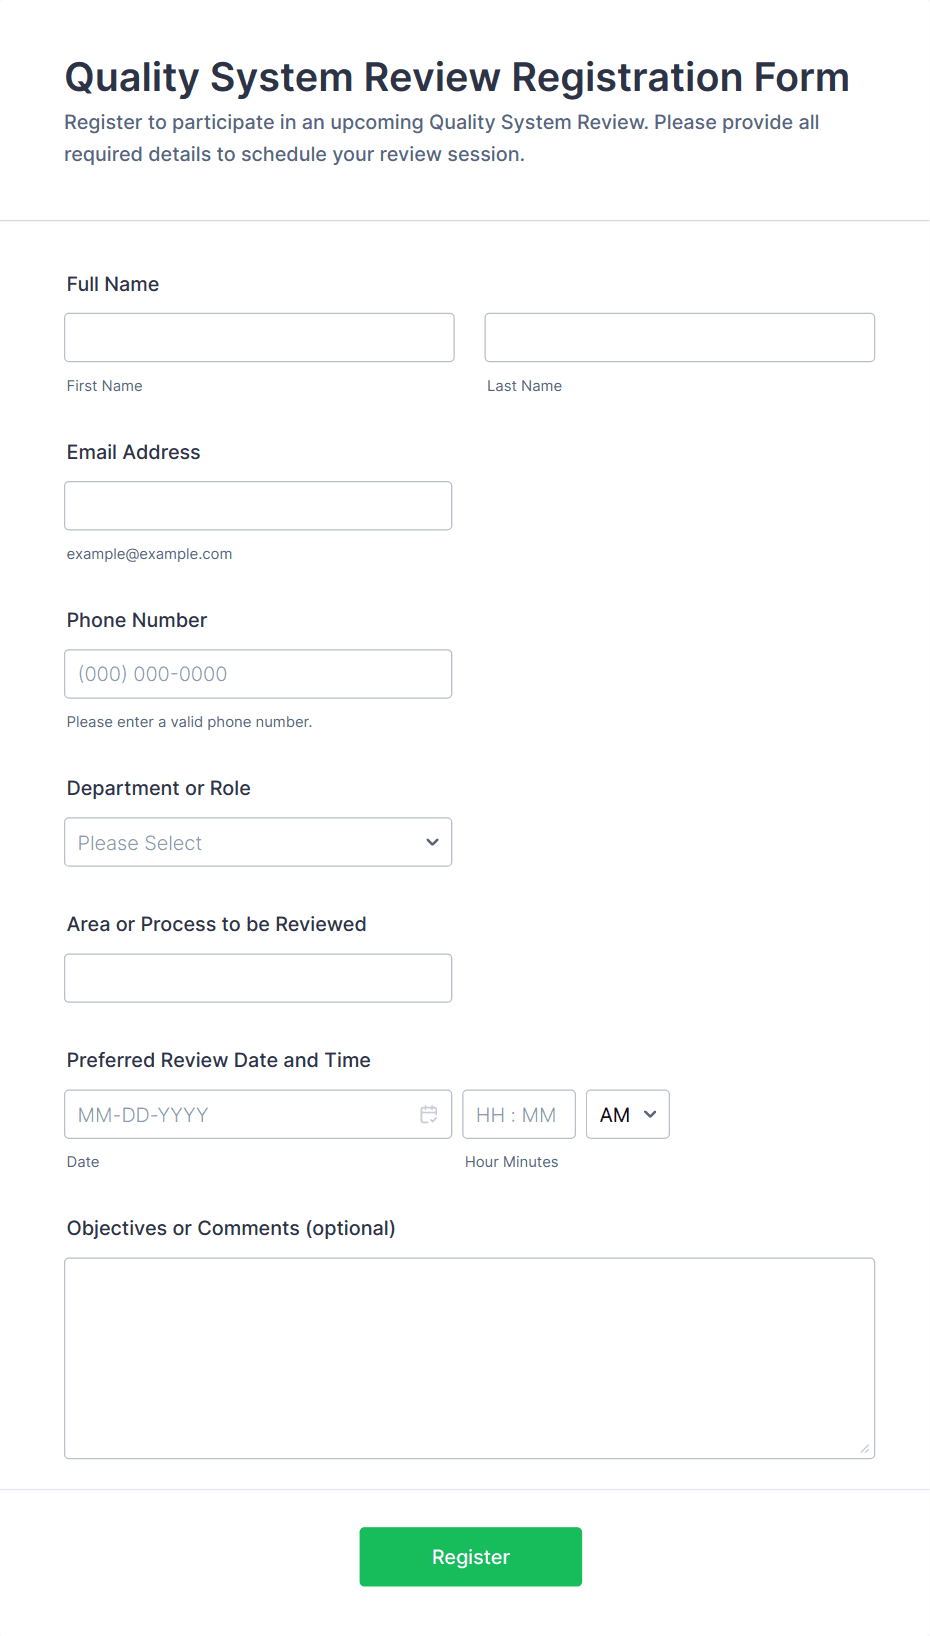
Task: Click inside the Objectives or Comments textarea
Action: (469, 1357)
